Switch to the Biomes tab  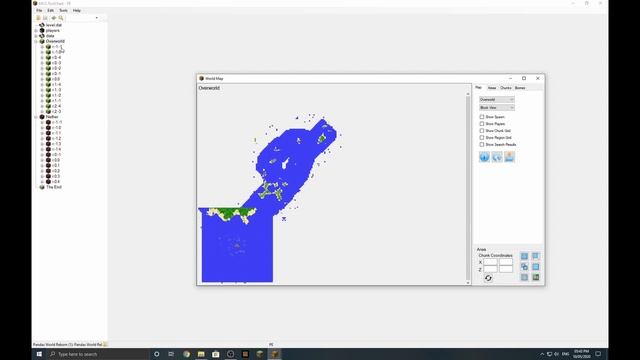tap(520, 88)
